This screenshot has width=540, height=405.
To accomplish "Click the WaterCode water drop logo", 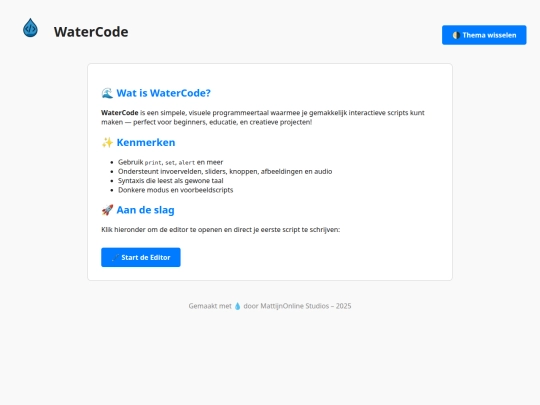I will click(30, 28).
